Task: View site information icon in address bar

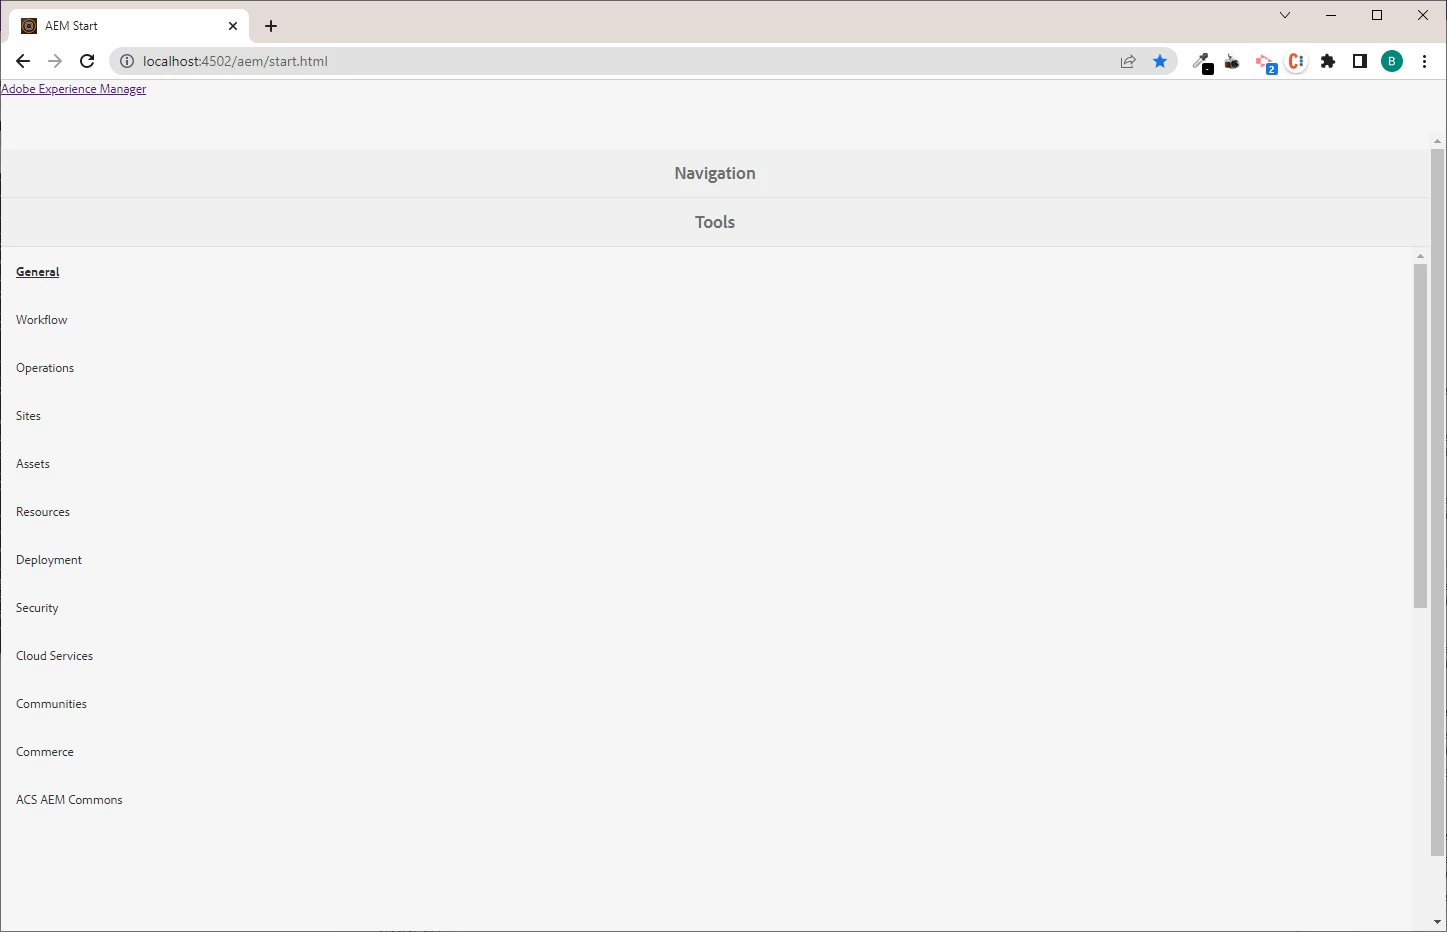Action: pyautogui.click(x=127, y=61)
